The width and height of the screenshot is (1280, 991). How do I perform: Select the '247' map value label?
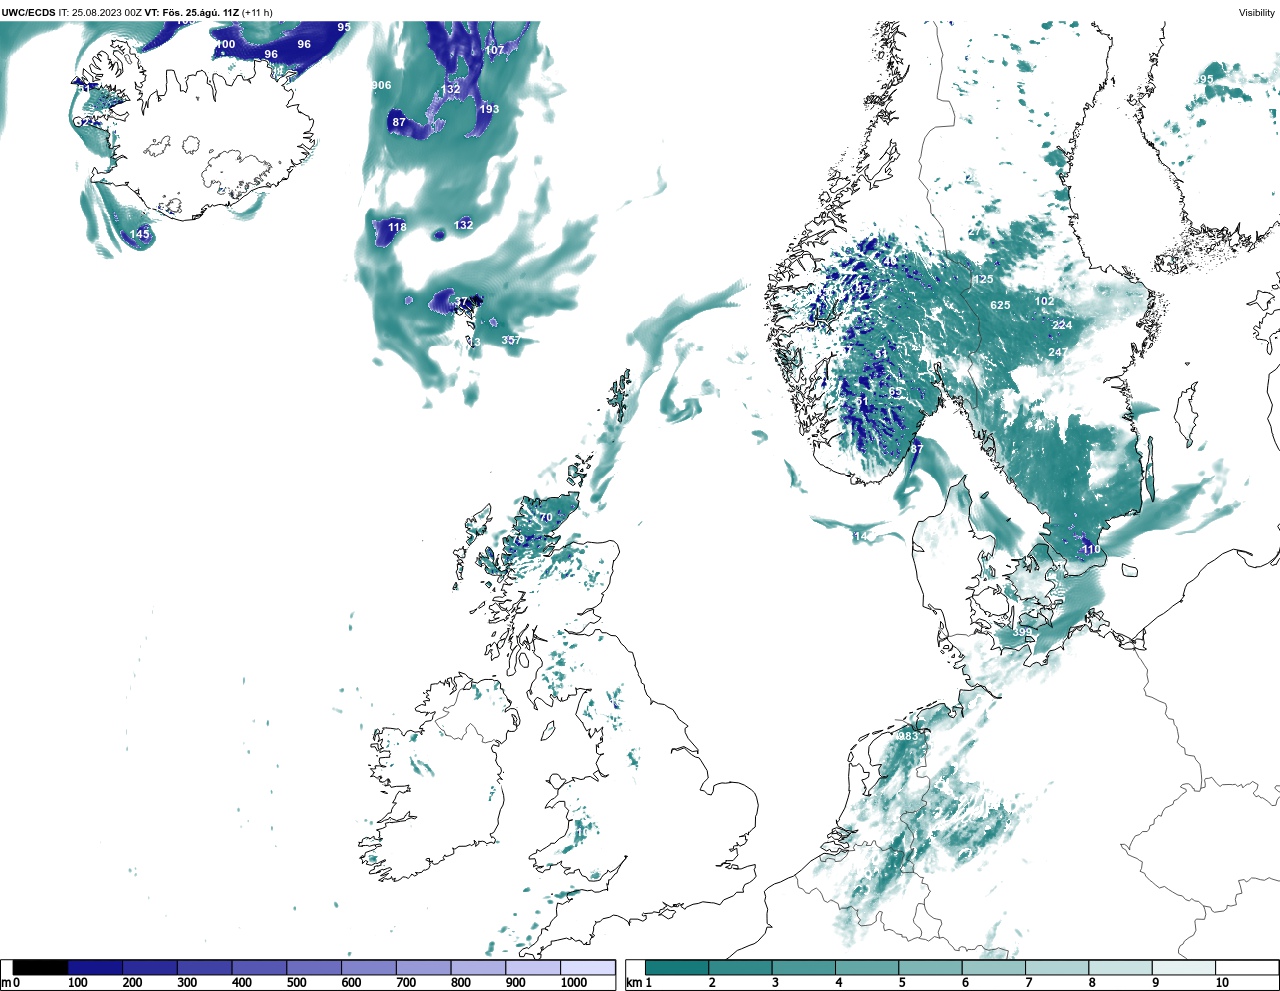[x=1058, y=352]
